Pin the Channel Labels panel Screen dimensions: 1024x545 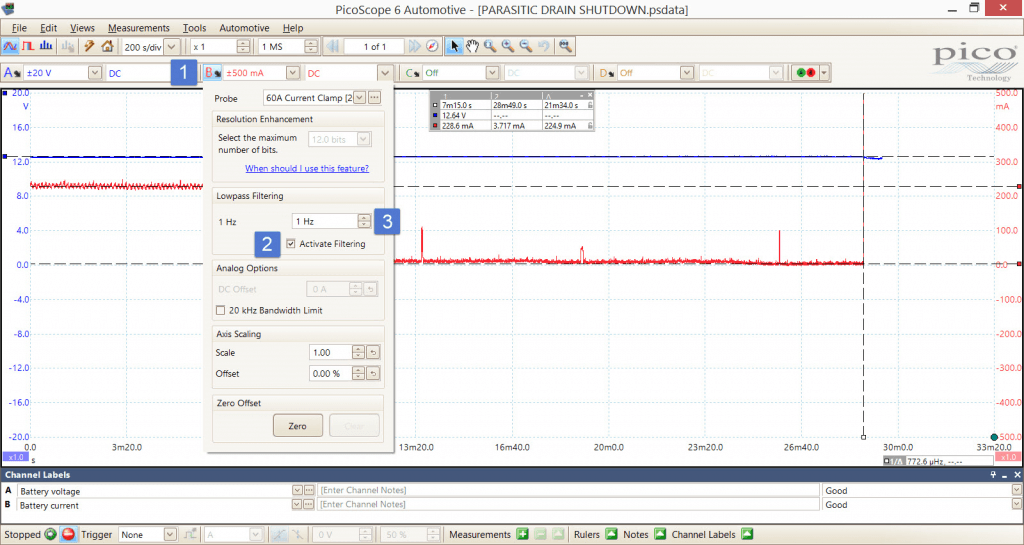(994, 475)
